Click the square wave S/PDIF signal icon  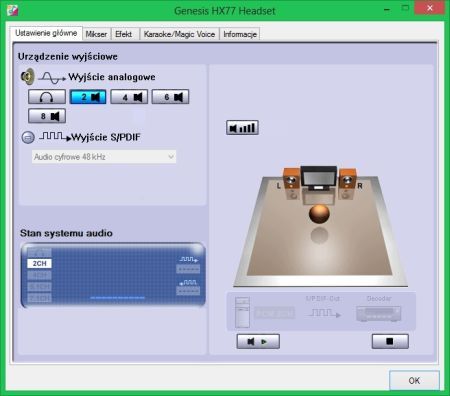55,136
